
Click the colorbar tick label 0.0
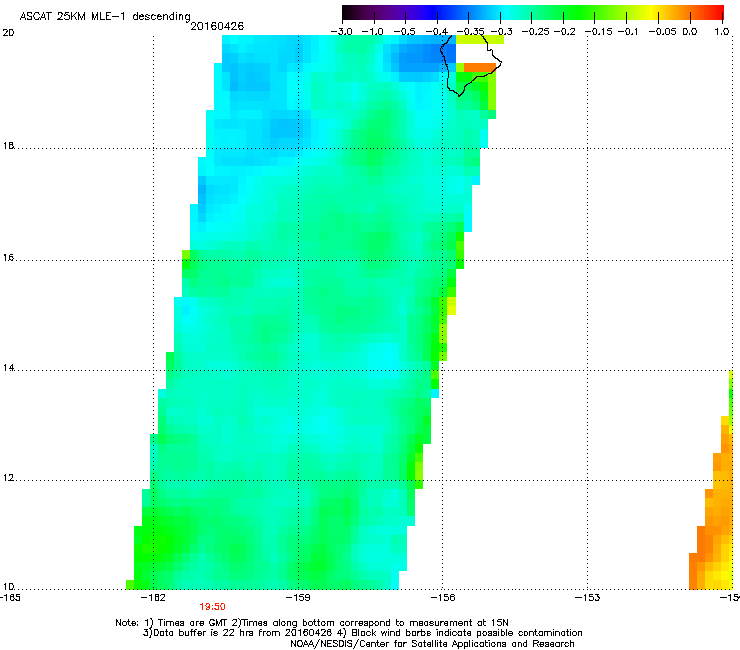coord(690,32)
